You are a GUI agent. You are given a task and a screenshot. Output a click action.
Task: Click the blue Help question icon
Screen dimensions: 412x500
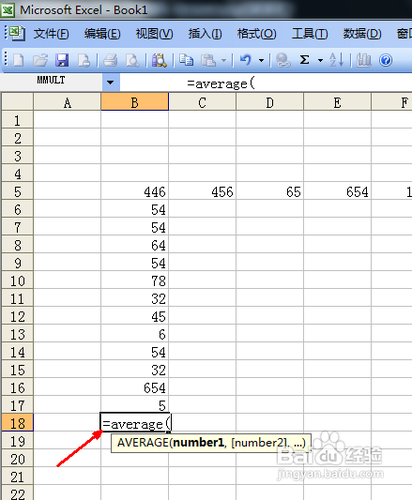pos(386,60)
